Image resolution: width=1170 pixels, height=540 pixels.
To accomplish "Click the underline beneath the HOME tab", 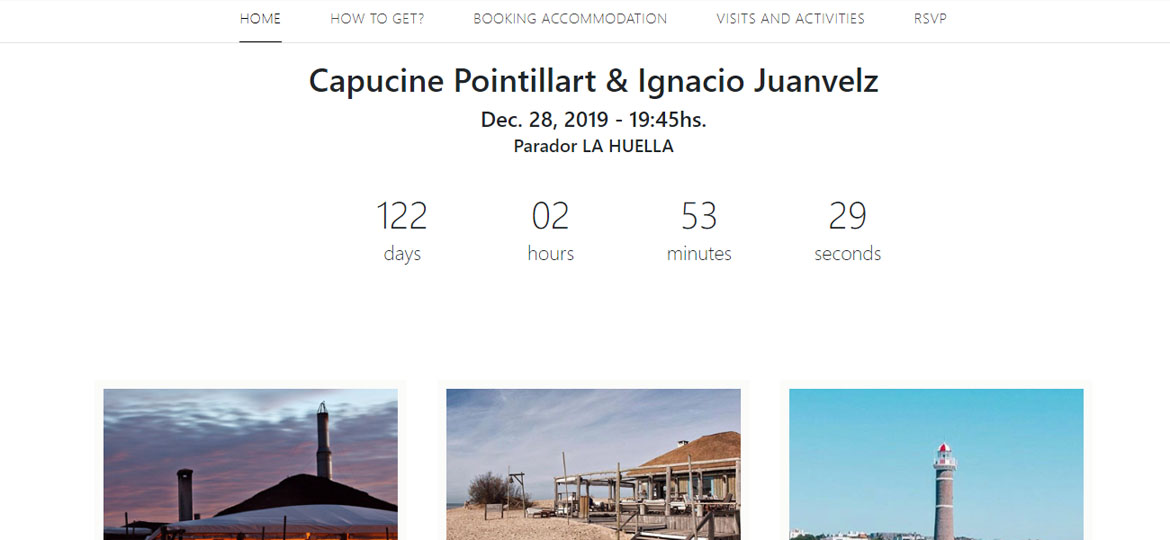I will point(260,41).
